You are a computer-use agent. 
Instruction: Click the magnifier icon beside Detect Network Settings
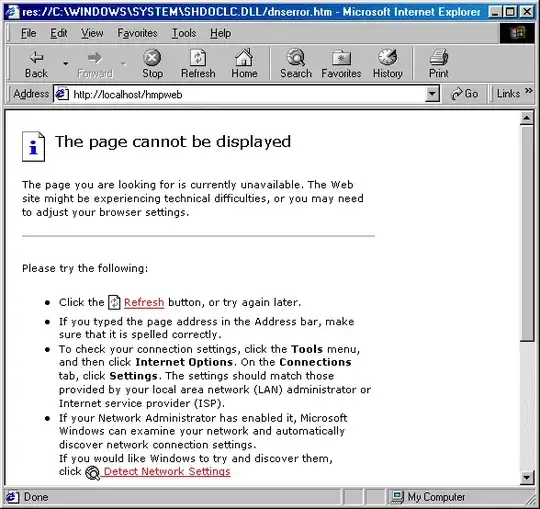[92, 472]
